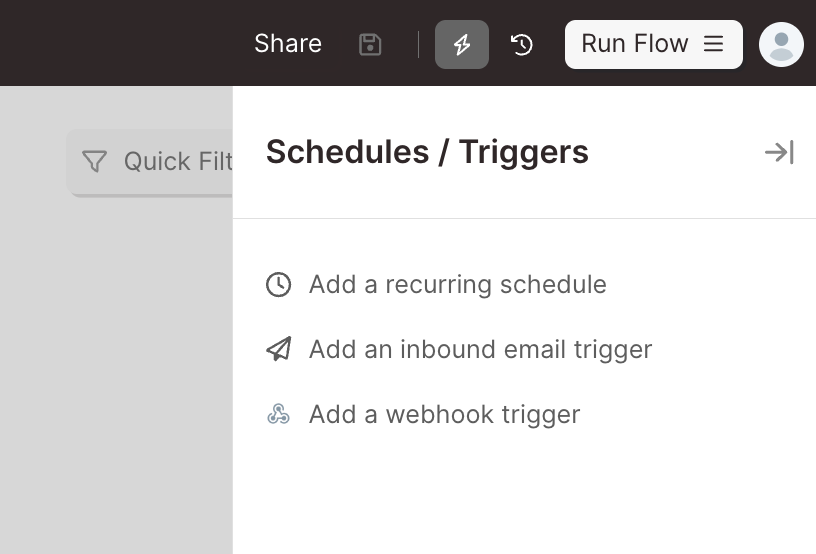
Task: Save the flow using floppy disk icon
Action: point(370,44)
